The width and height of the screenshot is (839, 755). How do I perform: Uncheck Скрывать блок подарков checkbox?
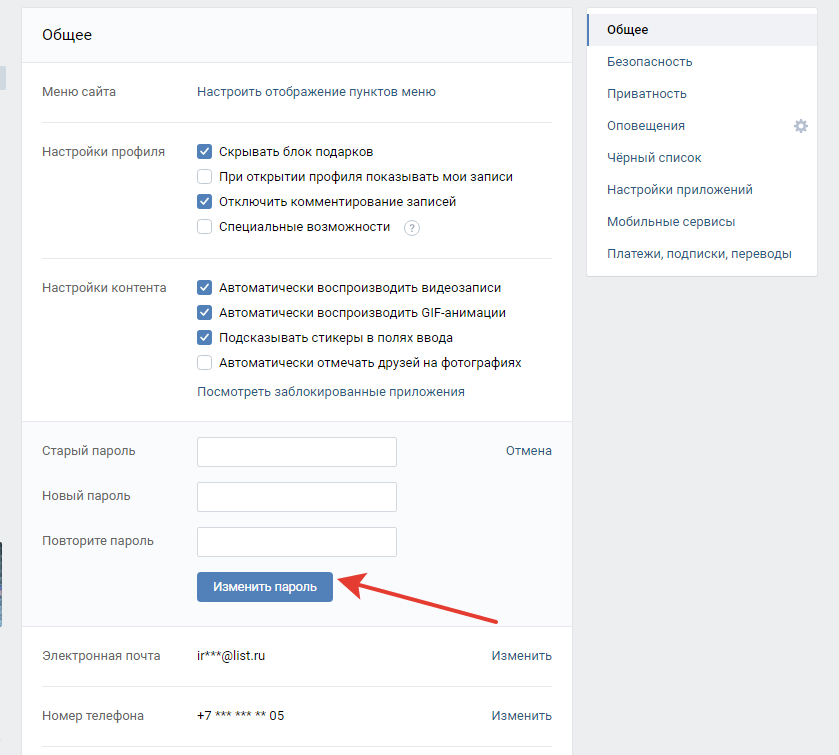coord(204,151)
